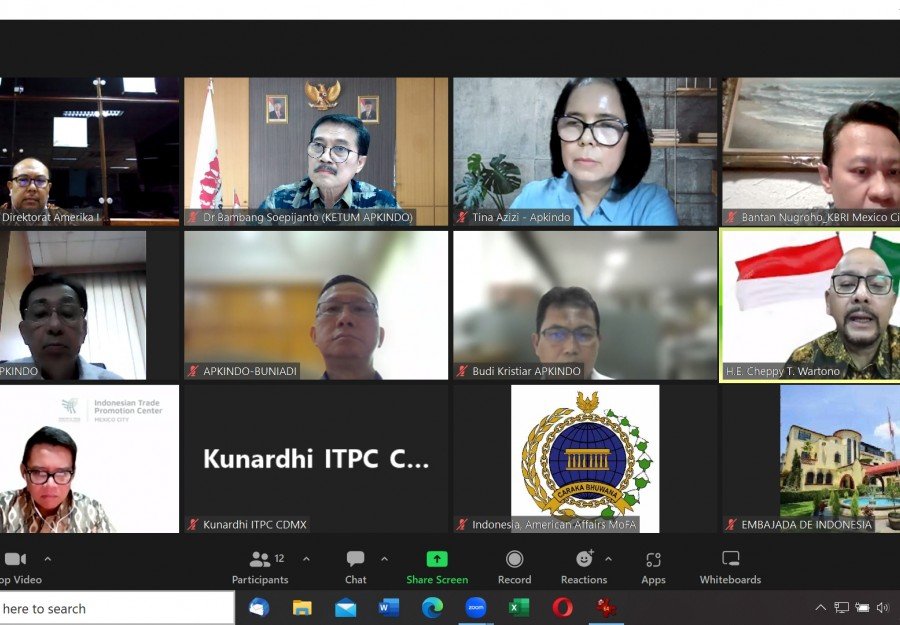Viewport: 900px width, 625px height.
Task: Open the Apps panel
Action: coord(653,566)
